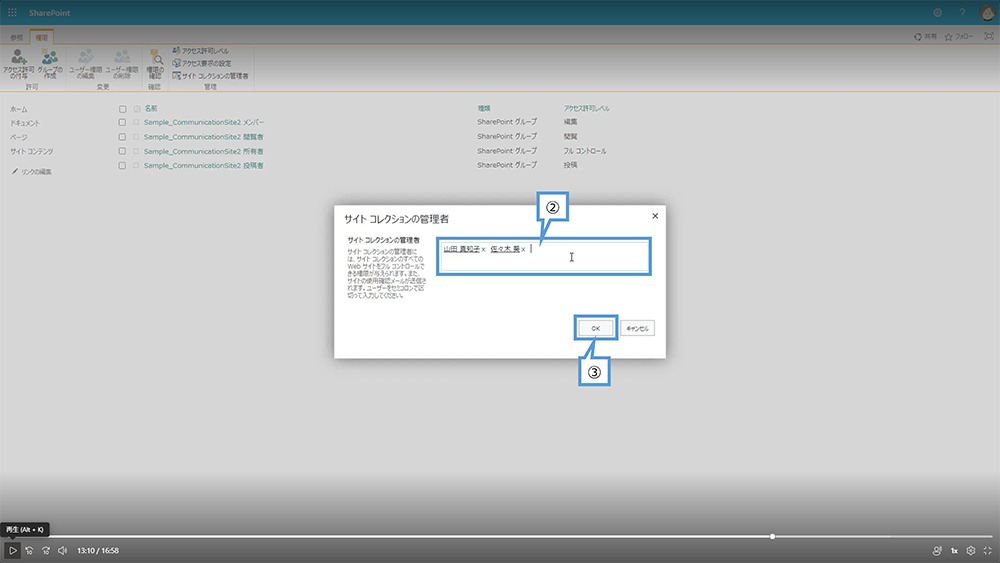This screenshot has width=1000, height=563.
Task: Click 編集 permission level text
Action: tap(570, 122)
